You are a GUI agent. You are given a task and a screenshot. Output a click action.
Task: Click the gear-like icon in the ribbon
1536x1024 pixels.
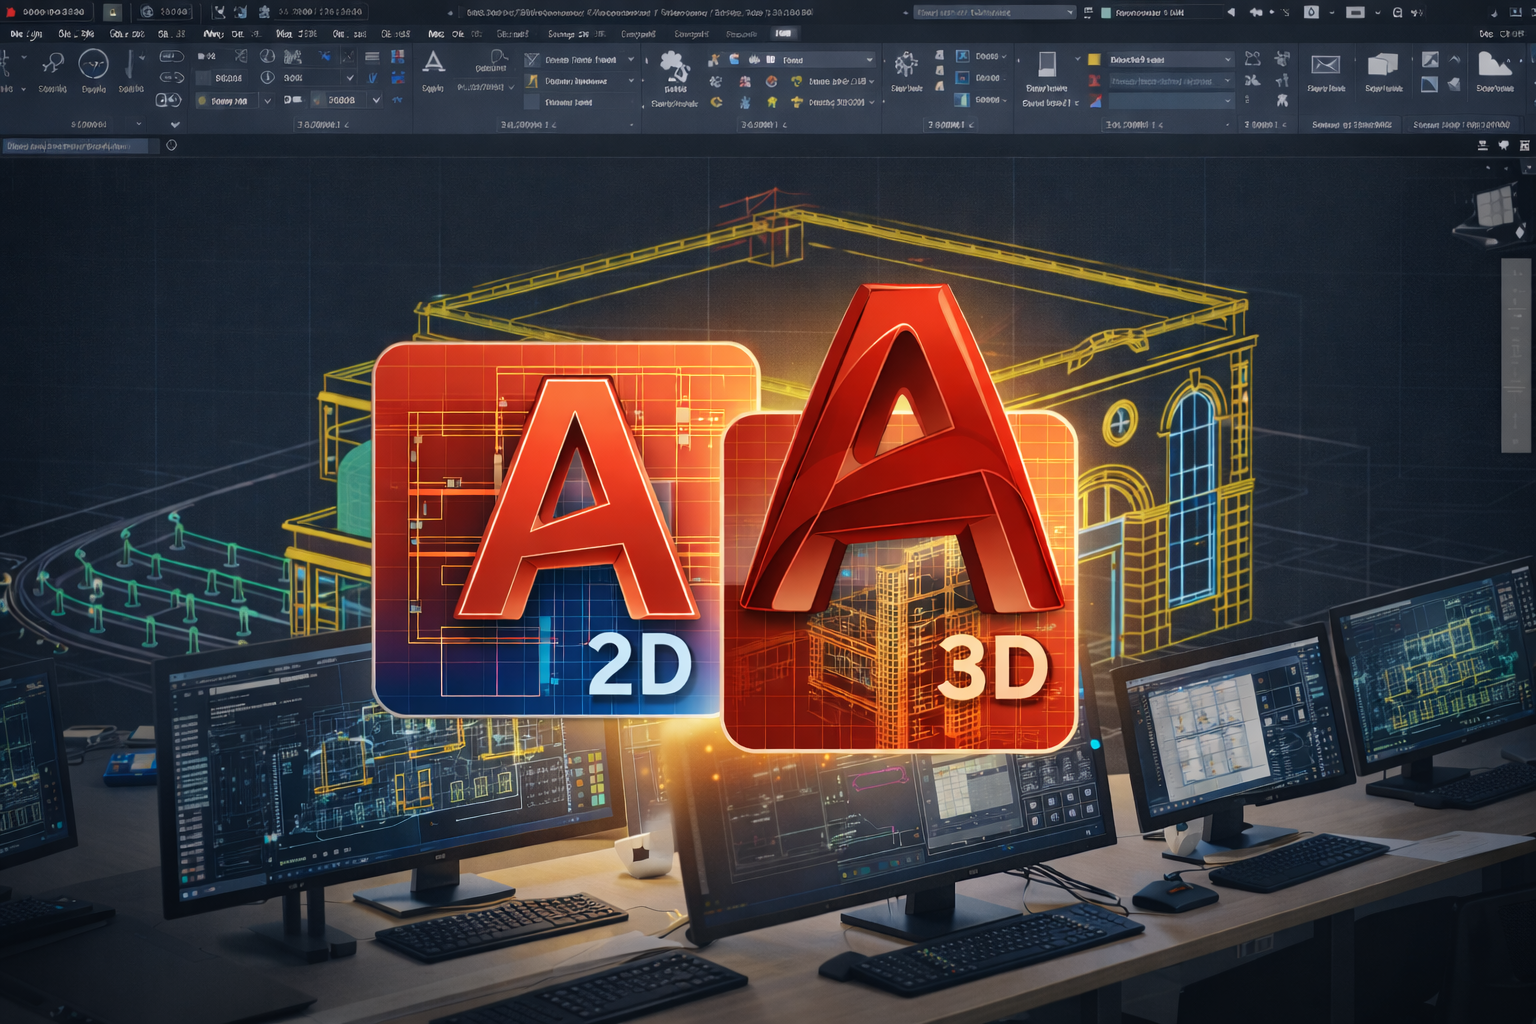click(x=906, y=65)
